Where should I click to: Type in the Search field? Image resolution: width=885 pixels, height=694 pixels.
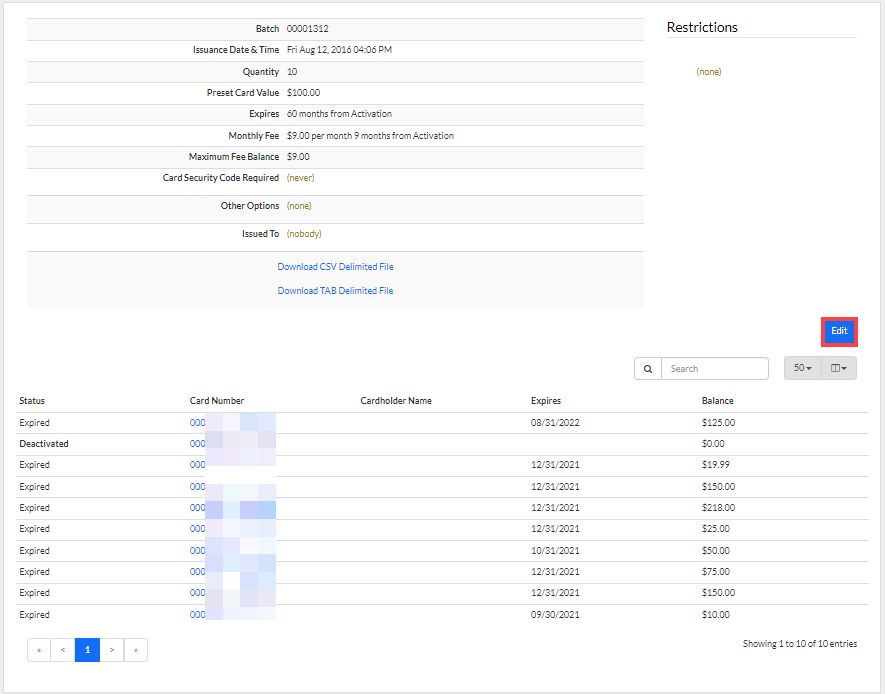pos(714,369)
